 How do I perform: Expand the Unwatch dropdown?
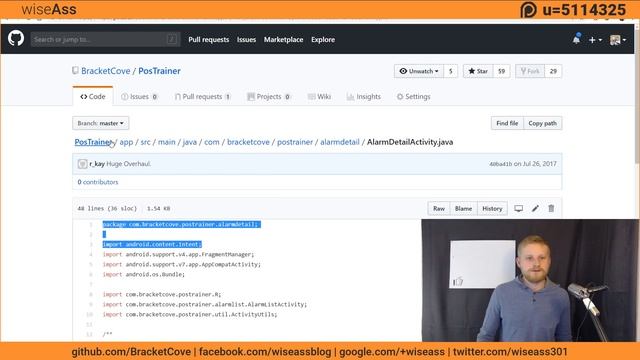click(419, 71)
